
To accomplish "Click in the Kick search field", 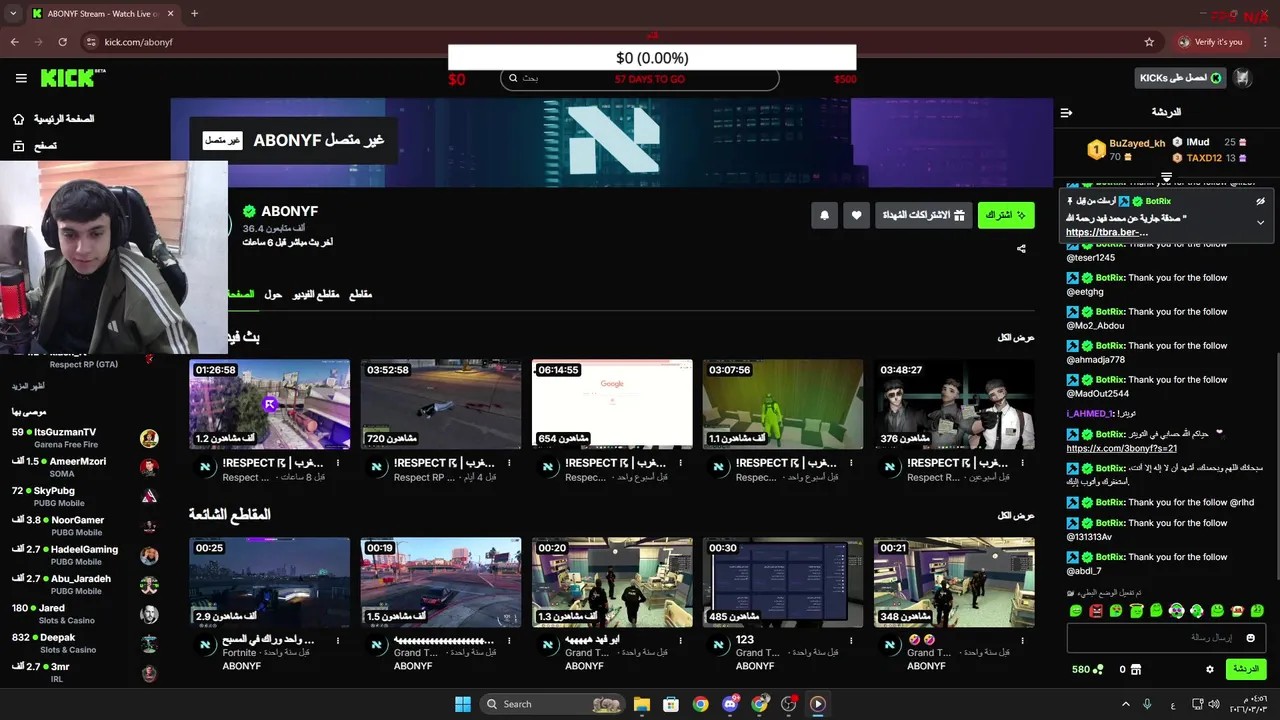I will [640, 78].
